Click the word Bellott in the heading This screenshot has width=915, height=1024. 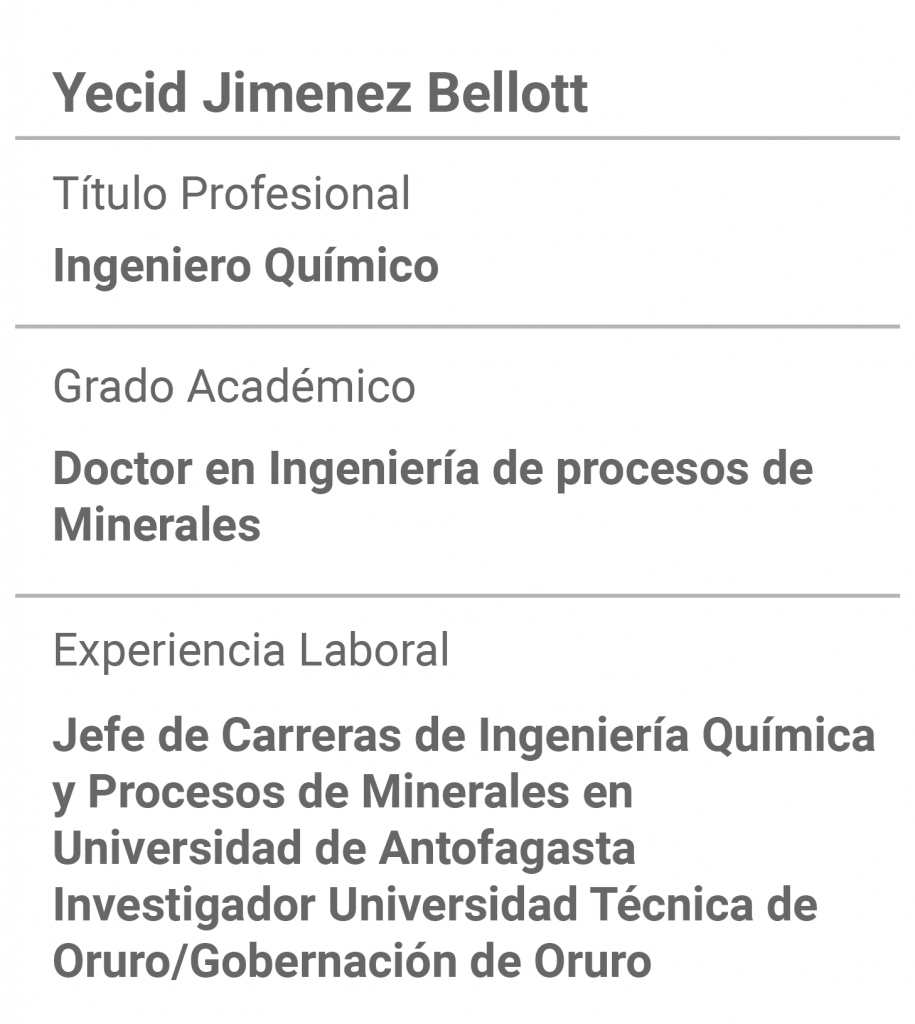507,93
